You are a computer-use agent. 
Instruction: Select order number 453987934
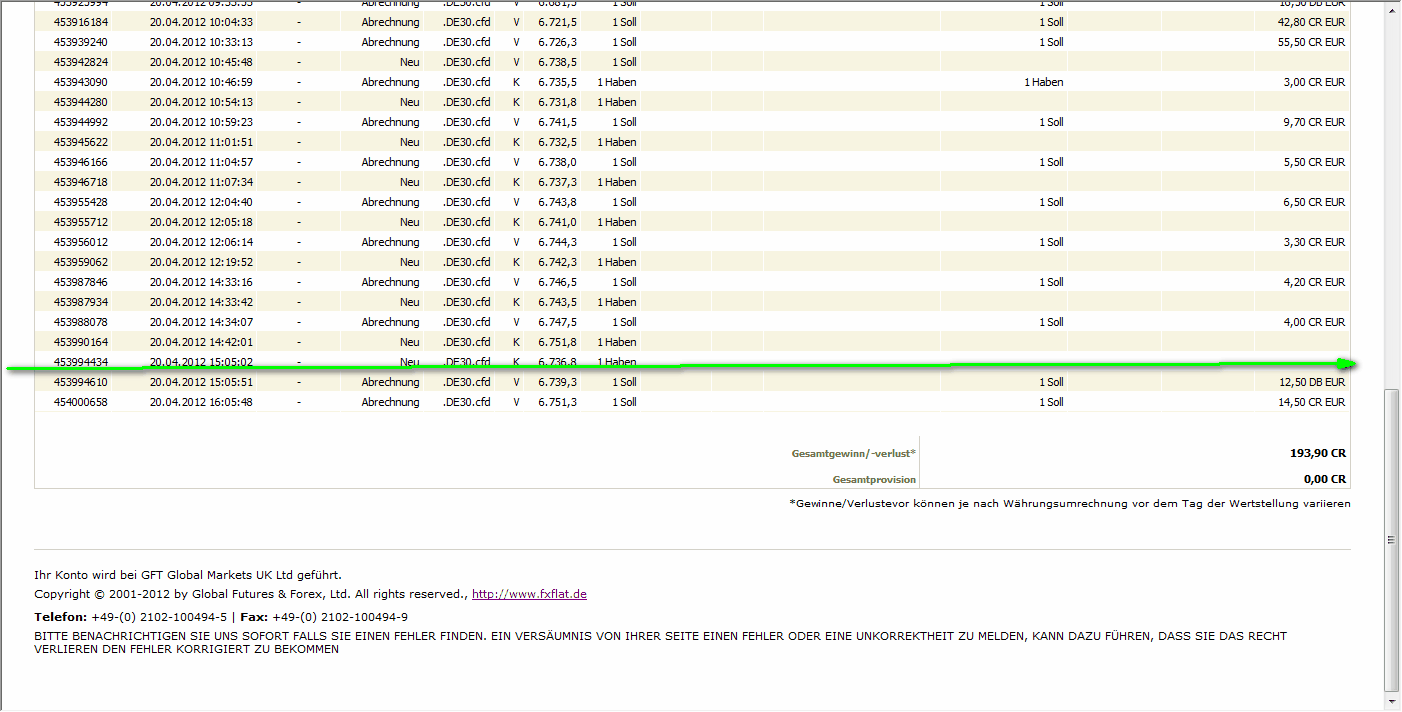81,302
